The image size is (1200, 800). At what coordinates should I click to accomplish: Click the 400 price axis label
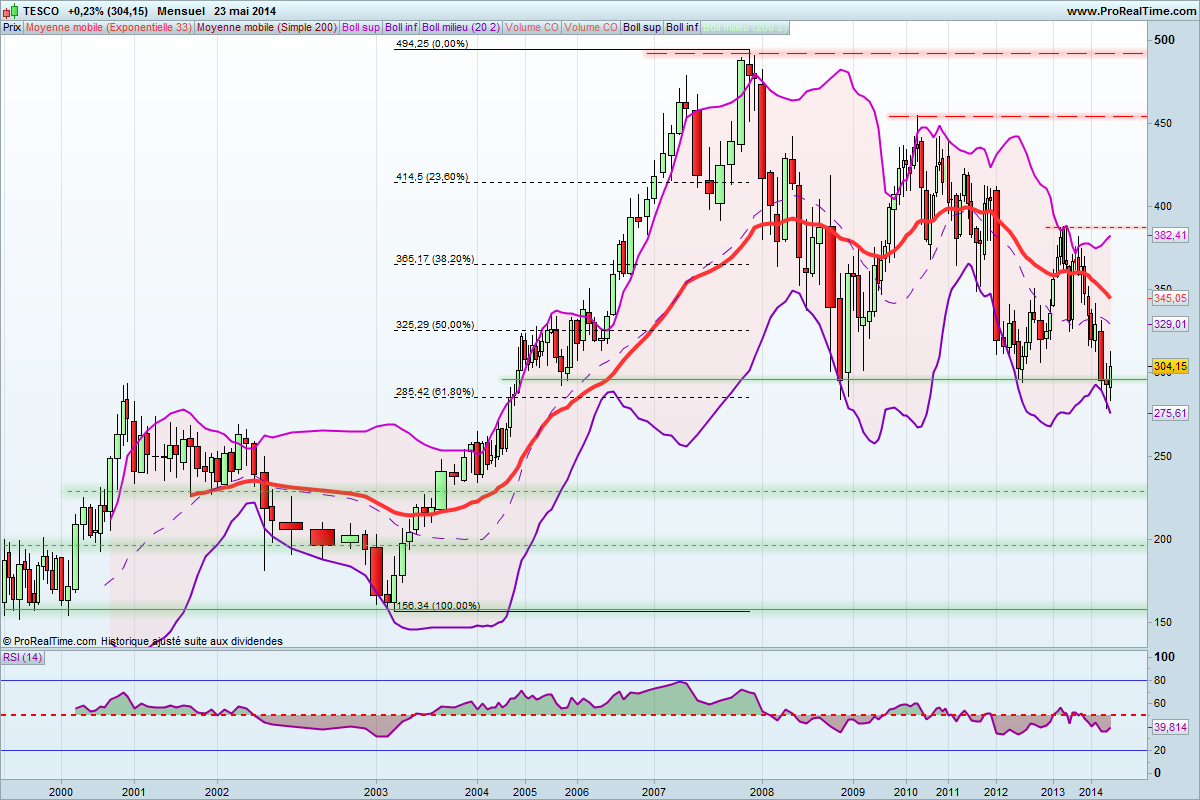click(x=1164, y=206)
